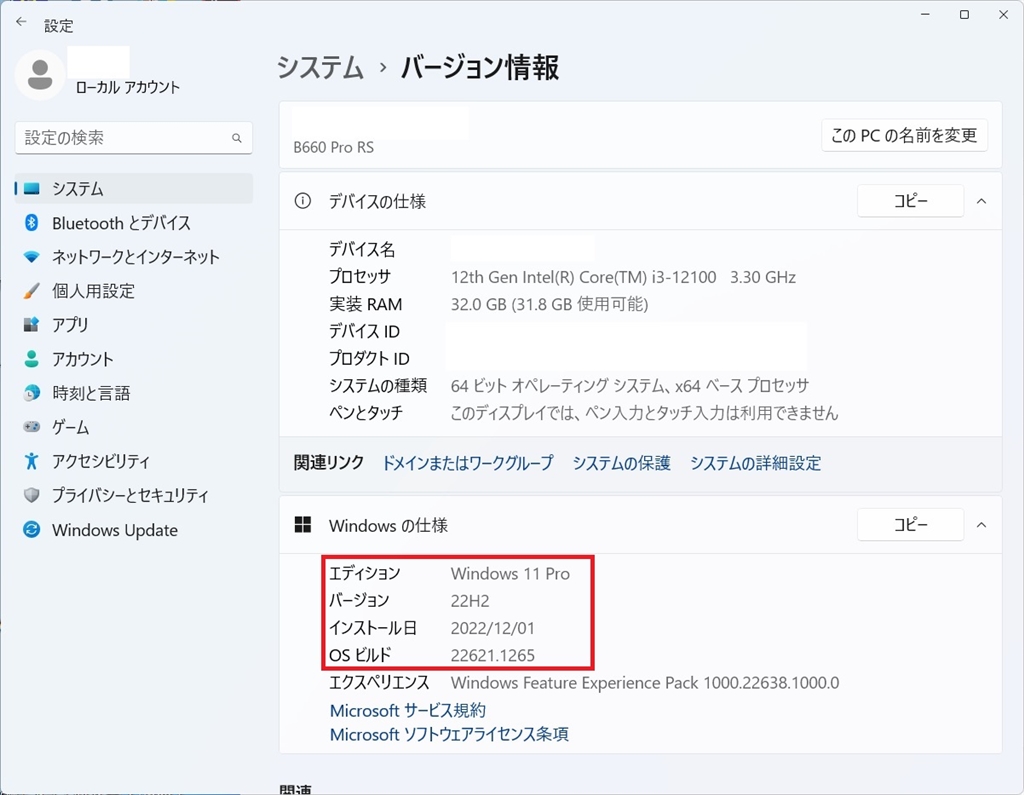This screenshot has width=1024, height=795.
Task: Click the 関連リンク label
Action: (x=328, y=463)
